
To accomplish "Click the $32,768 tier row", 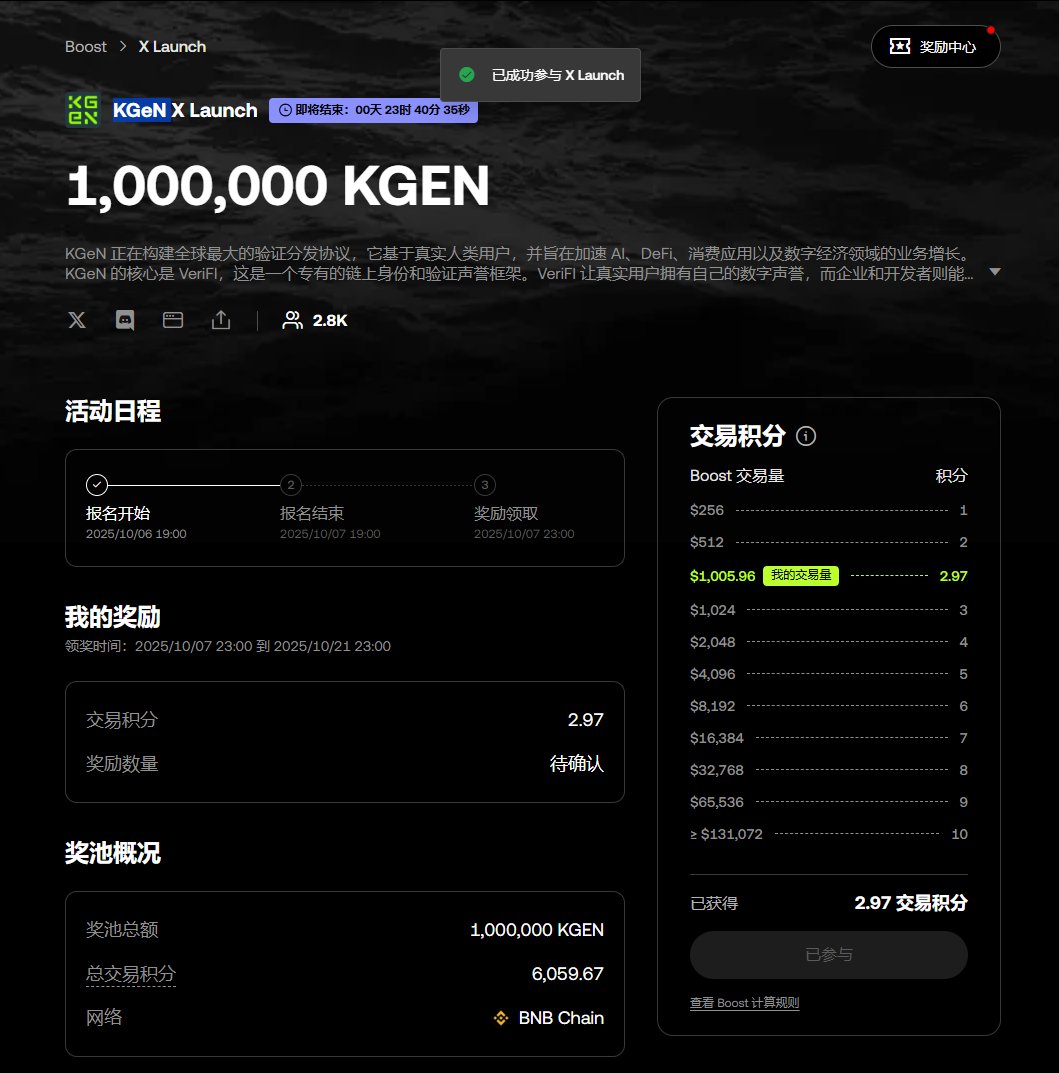I will coord(828,770).
